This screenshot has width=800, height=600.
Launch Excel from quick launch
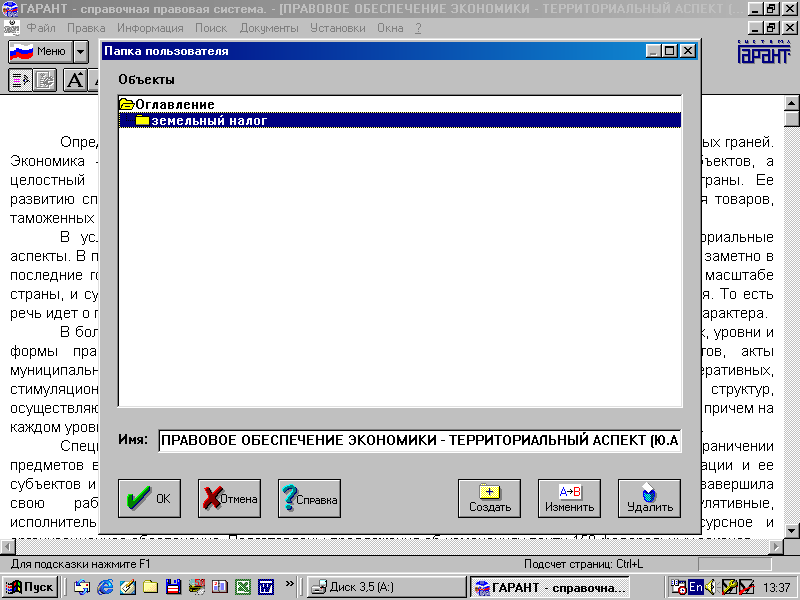243,587
